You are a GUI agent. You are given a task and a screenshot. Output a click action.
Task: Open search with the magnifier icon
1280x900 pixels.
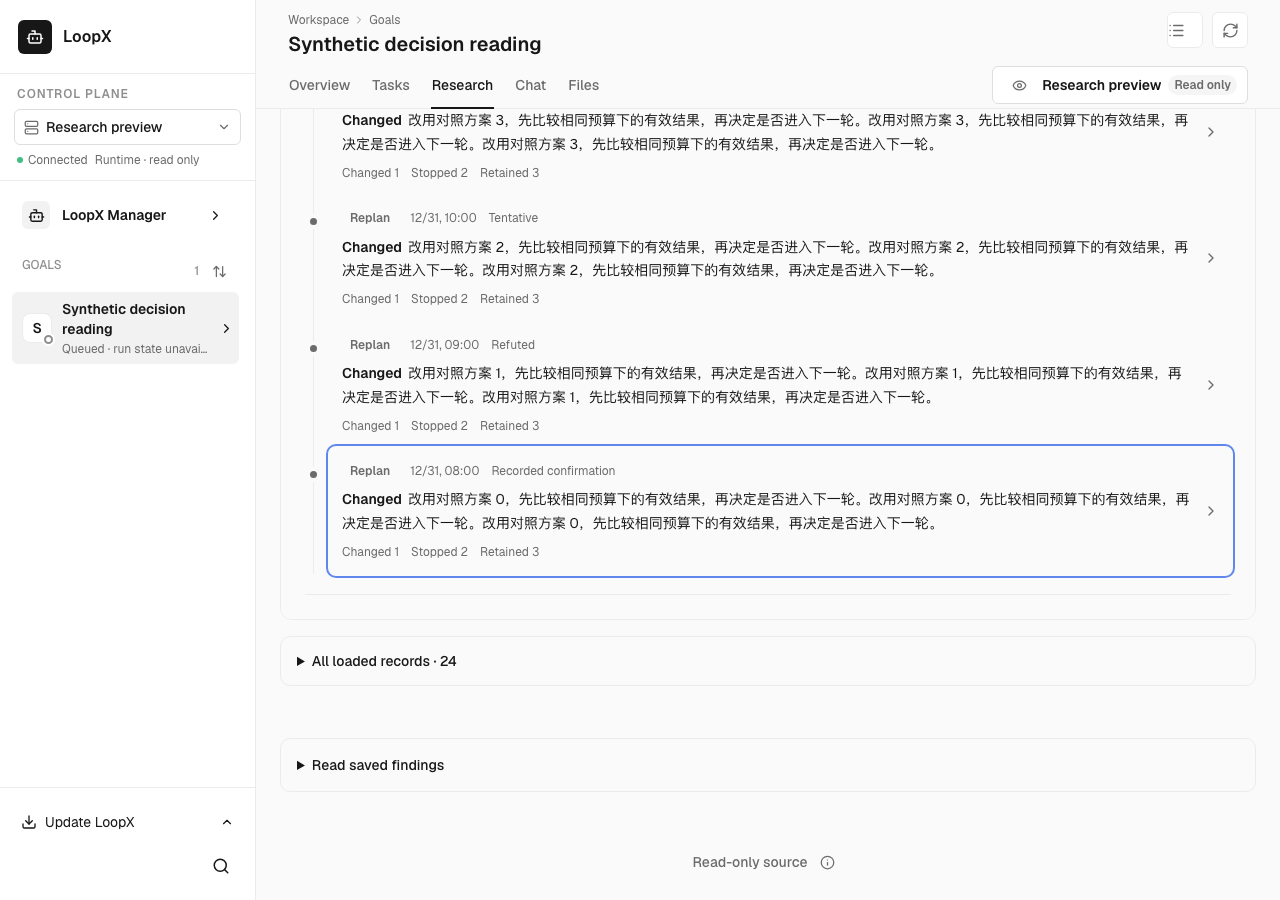click(x=221, y=866)
